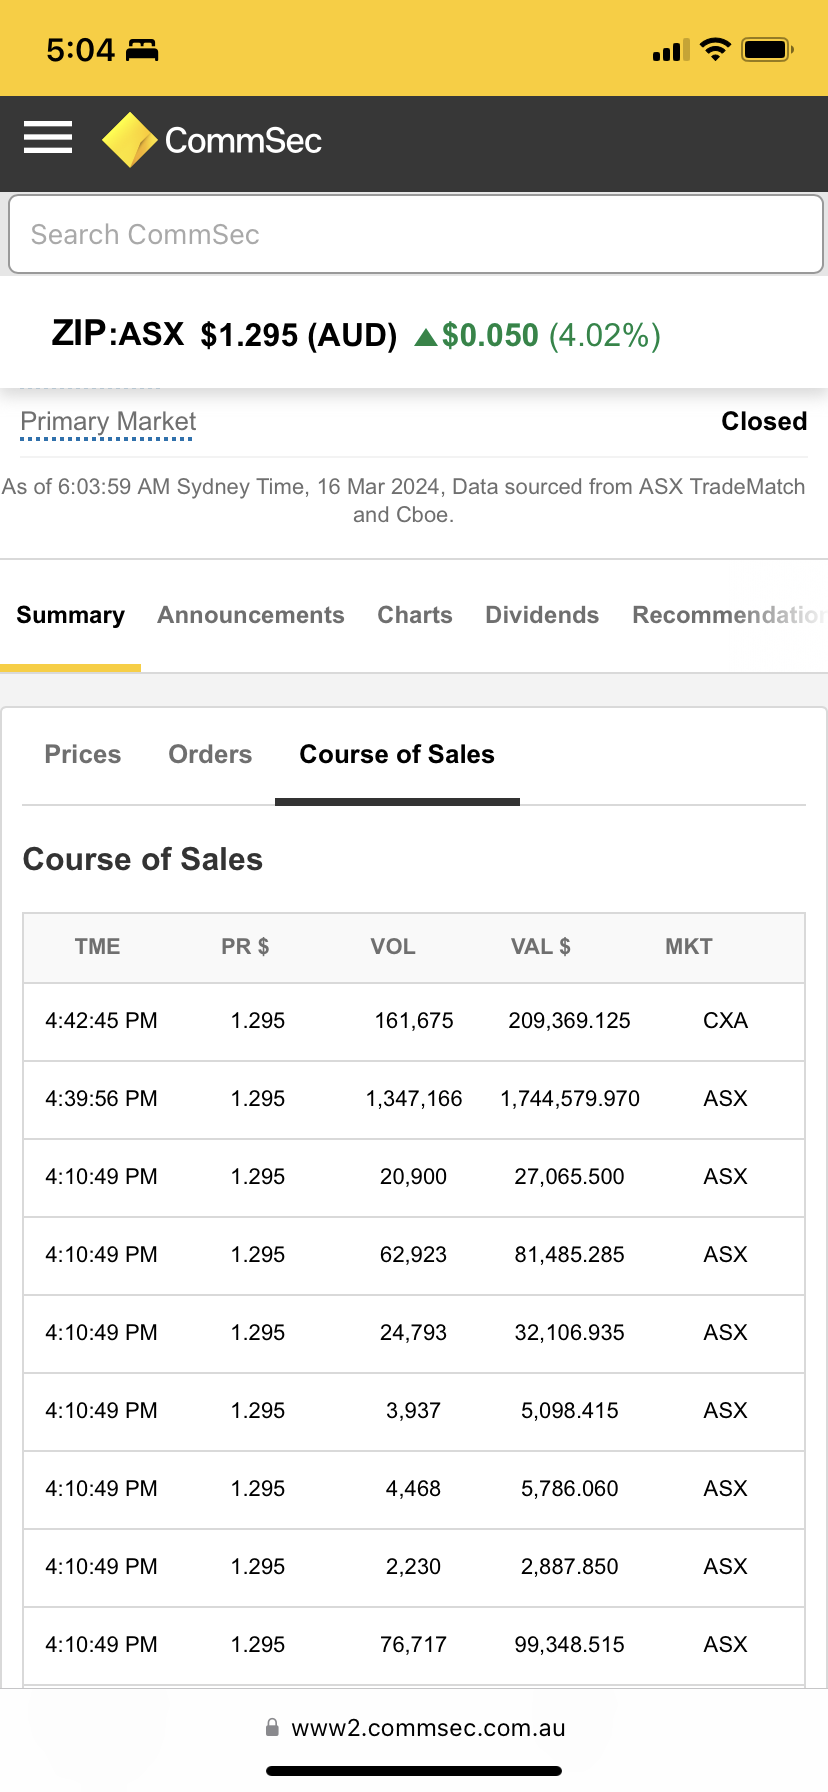Tap the Course of Sales section heading
Image resolution: width=828 pixels, height=1792 pixels.
tap(143, 860)
